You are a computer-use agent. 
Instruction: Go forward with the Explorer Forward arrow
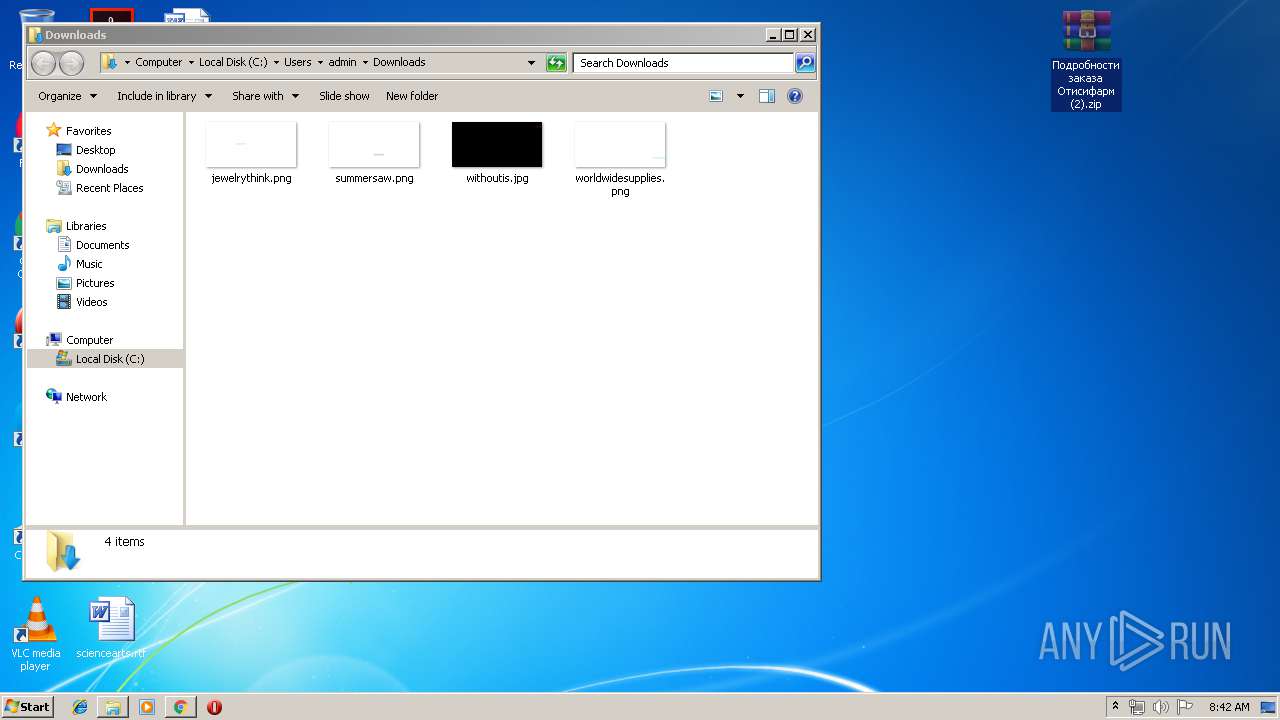(x=71, y=63)
